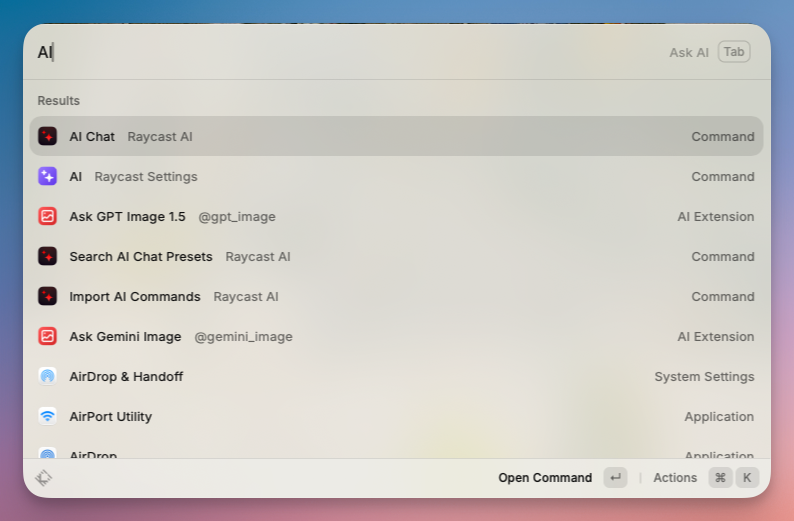Click the Import AI Commands icon

(47, 296)
